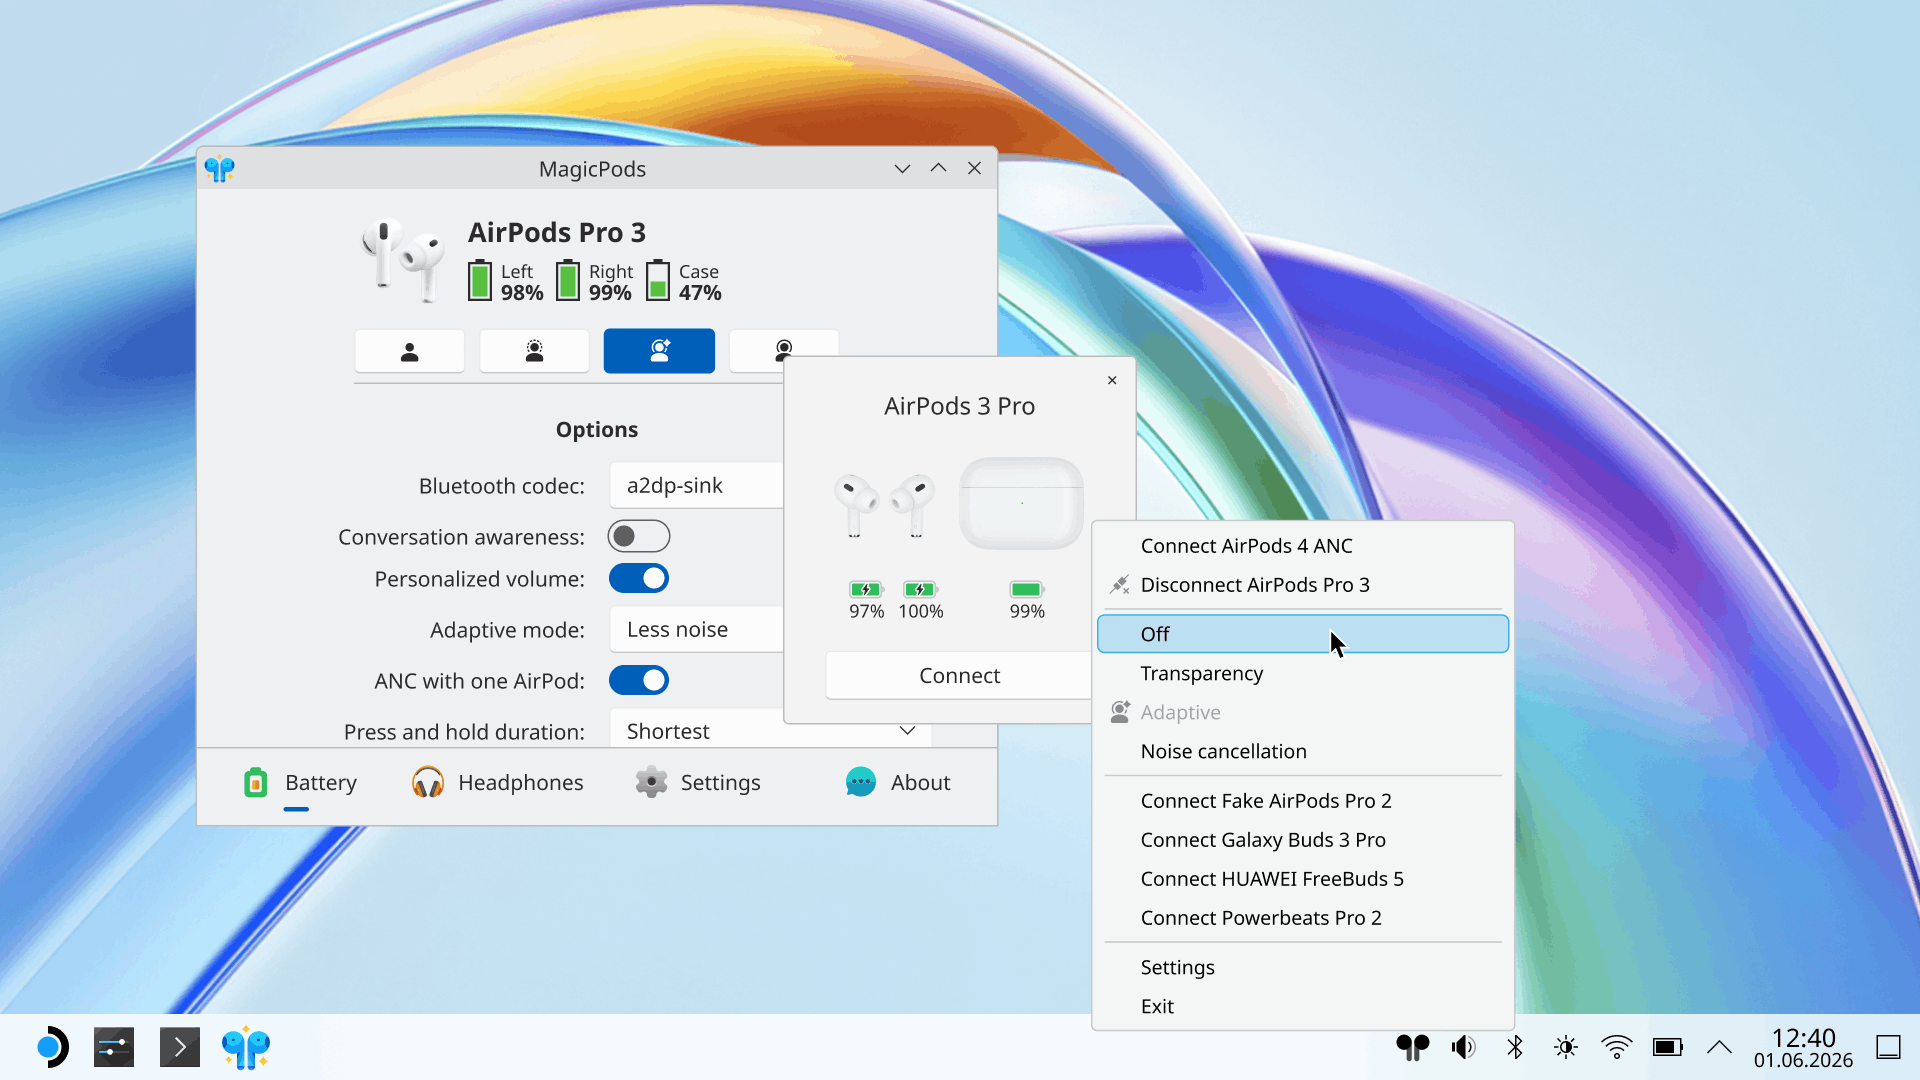Image resolution: width=1920 pixels, height=1080 pixels.
Task: Click the keep-below chevron in MagicPods title bar
Action: click(x=902, y=169)
